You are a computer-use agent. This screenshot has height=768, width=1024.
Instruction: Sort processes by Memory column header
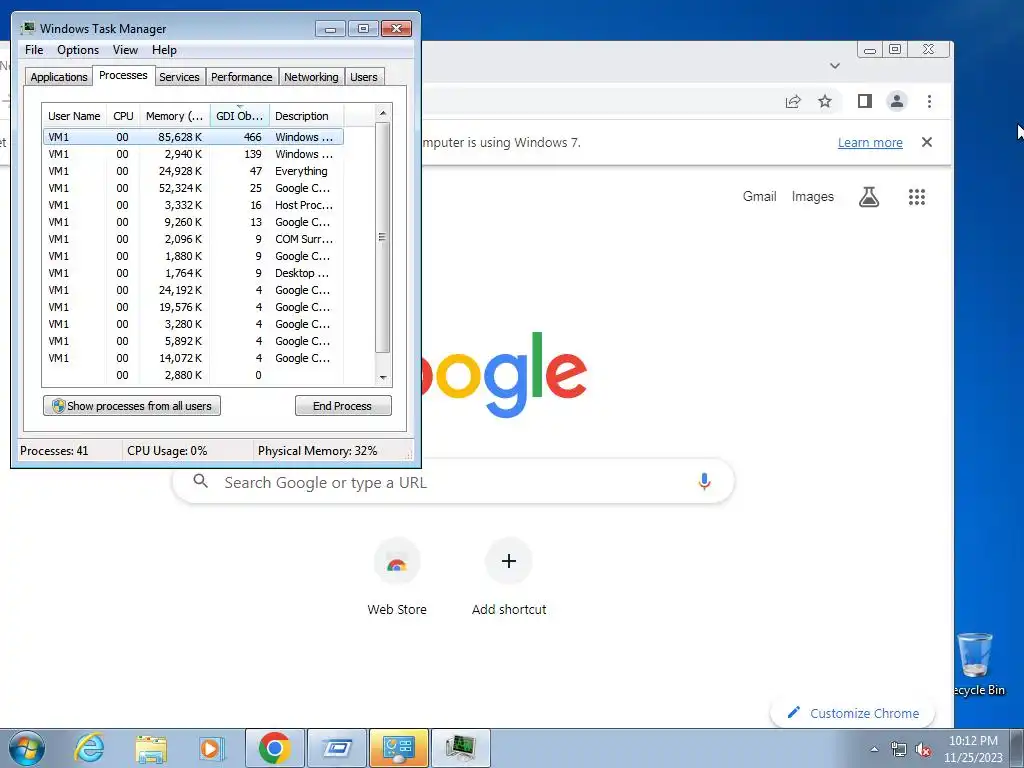[174, 116]
